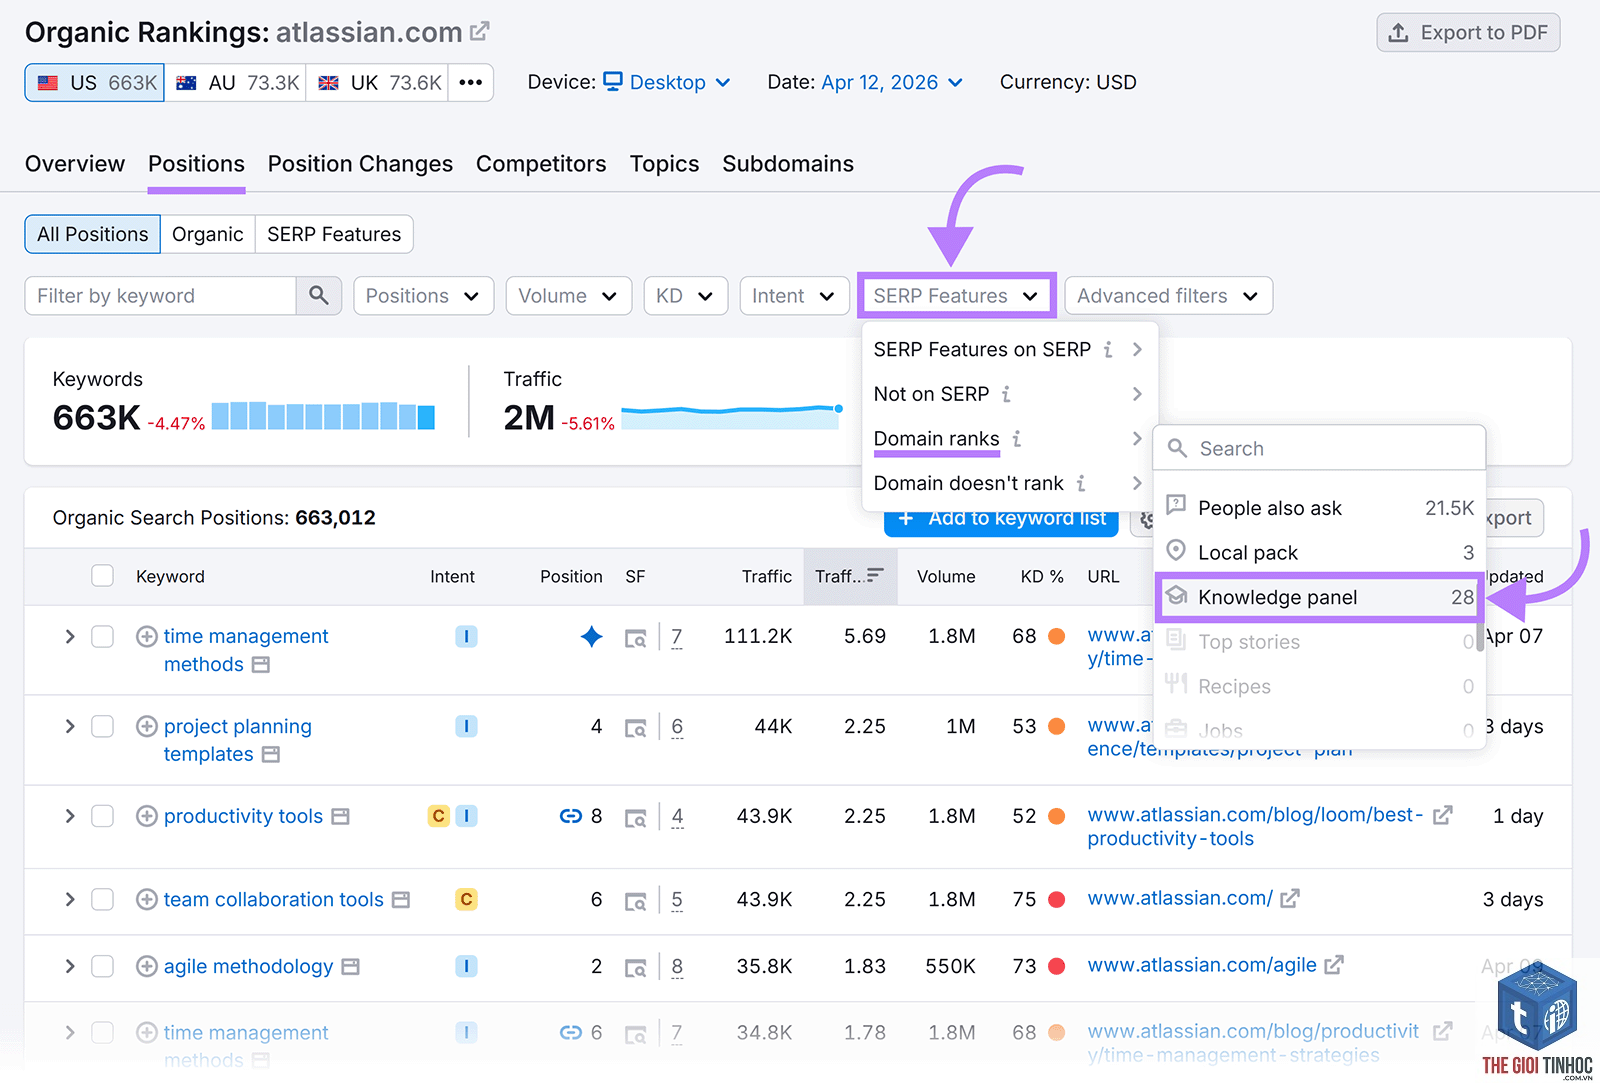Click Add to keyword list button
Screen dimensions: 1600x1083
point(1001,519)
